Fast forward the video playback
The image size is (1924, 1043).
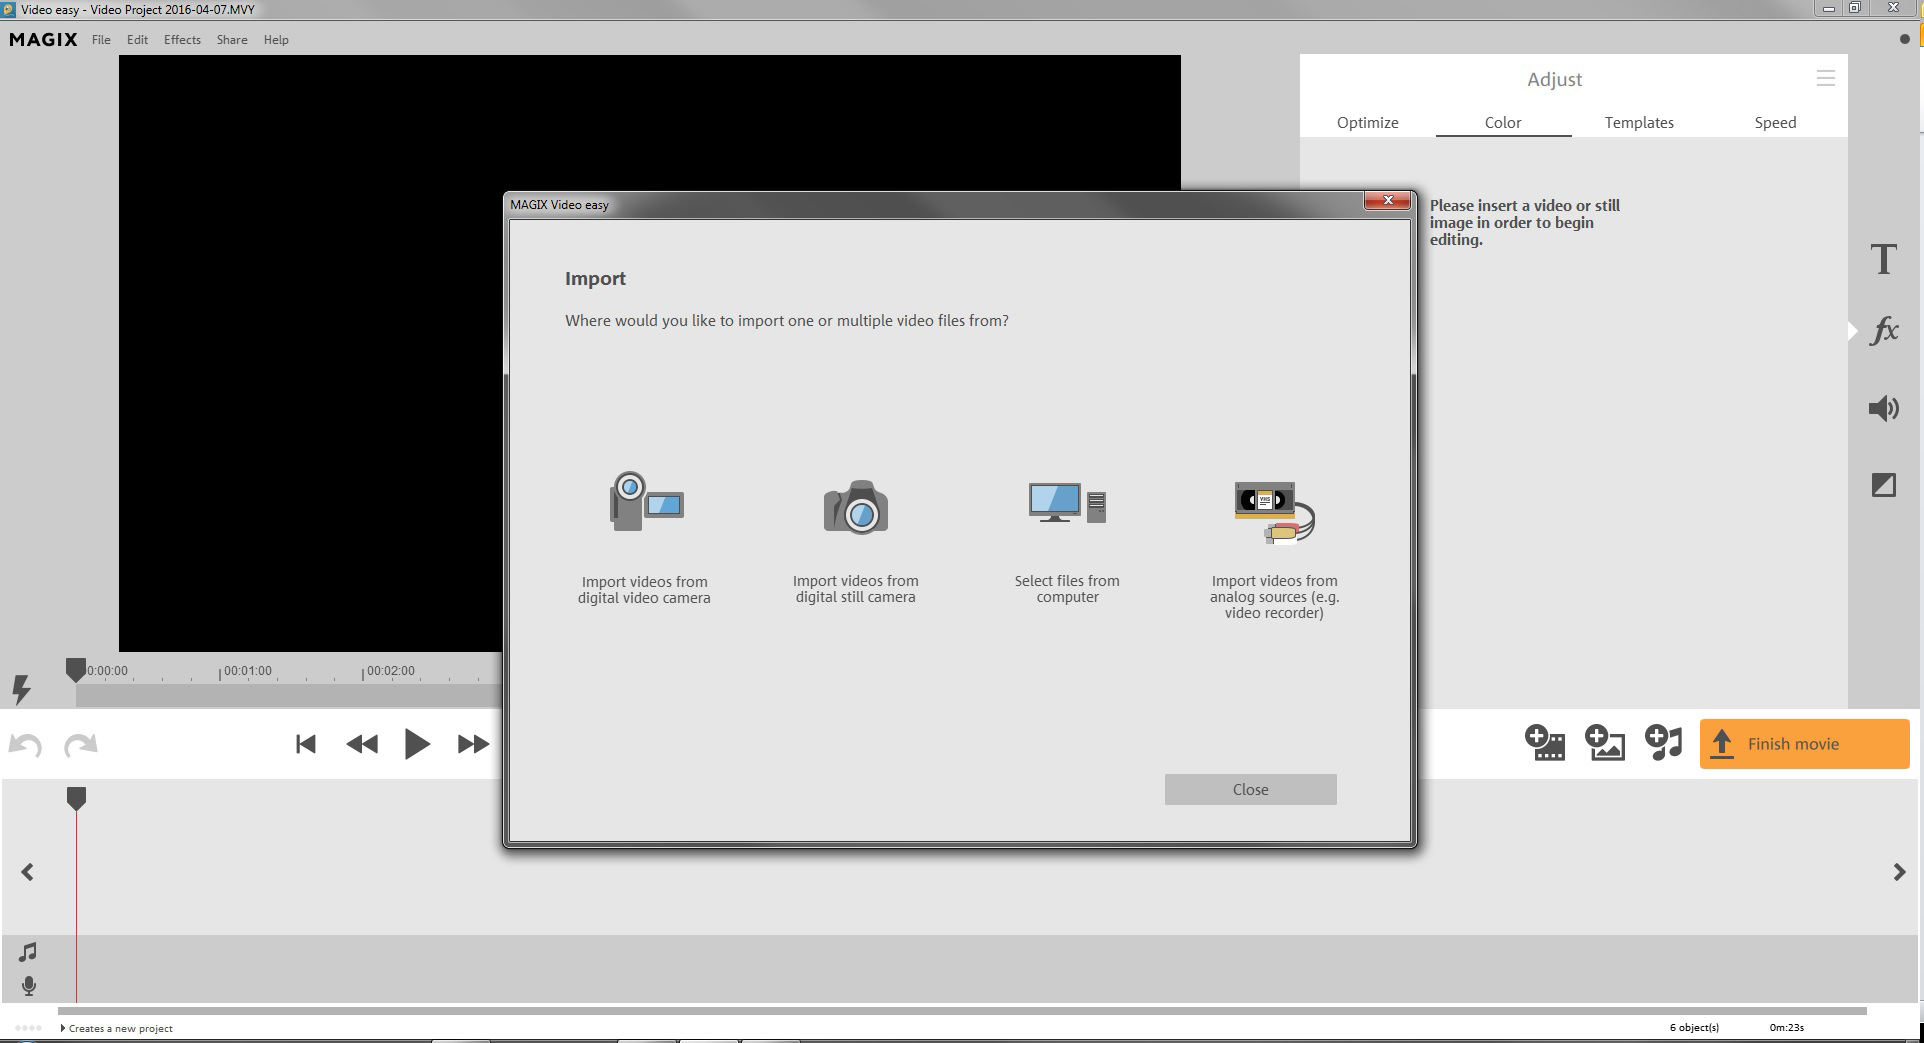[x=473, y=744]
